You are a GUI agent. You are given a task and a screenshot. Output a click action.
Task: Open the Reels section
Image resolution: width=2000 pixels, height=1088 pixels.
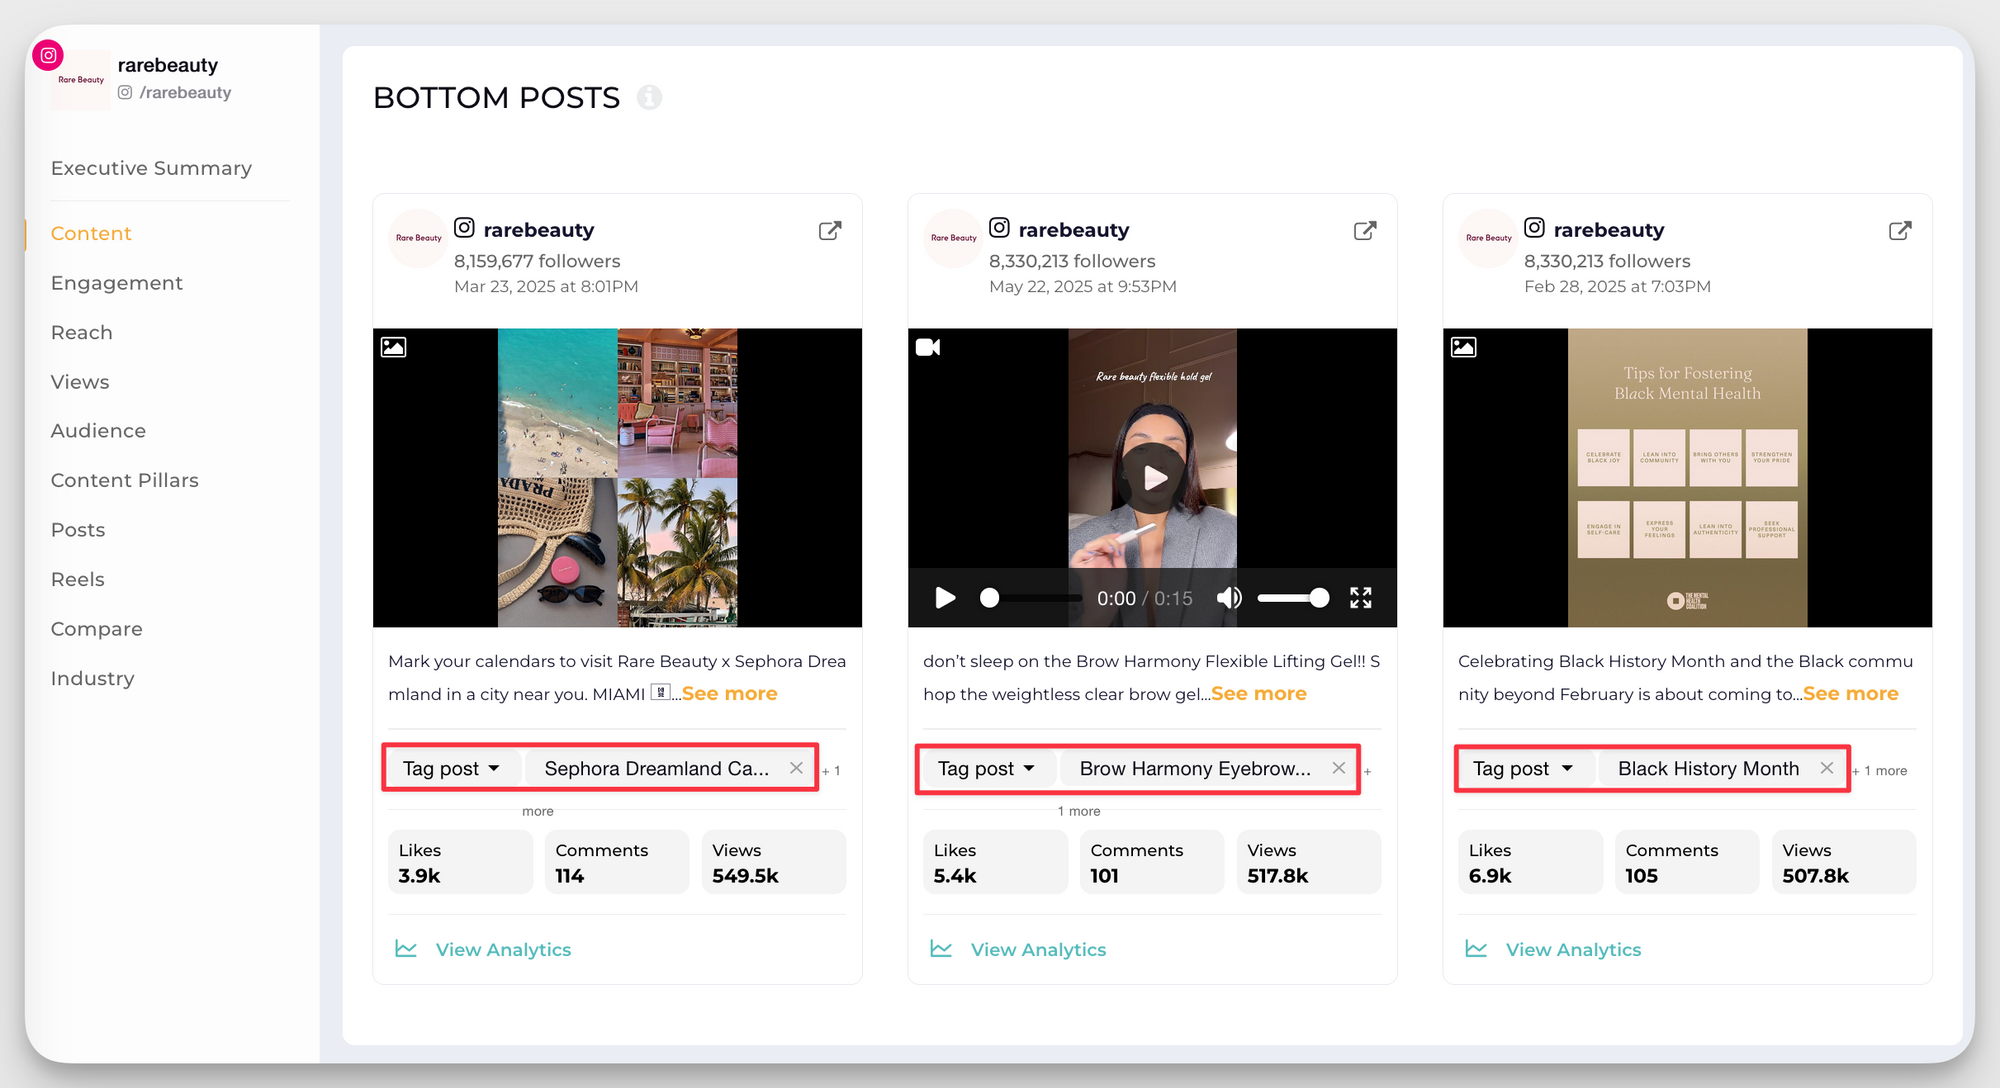[x=78, y=579]
